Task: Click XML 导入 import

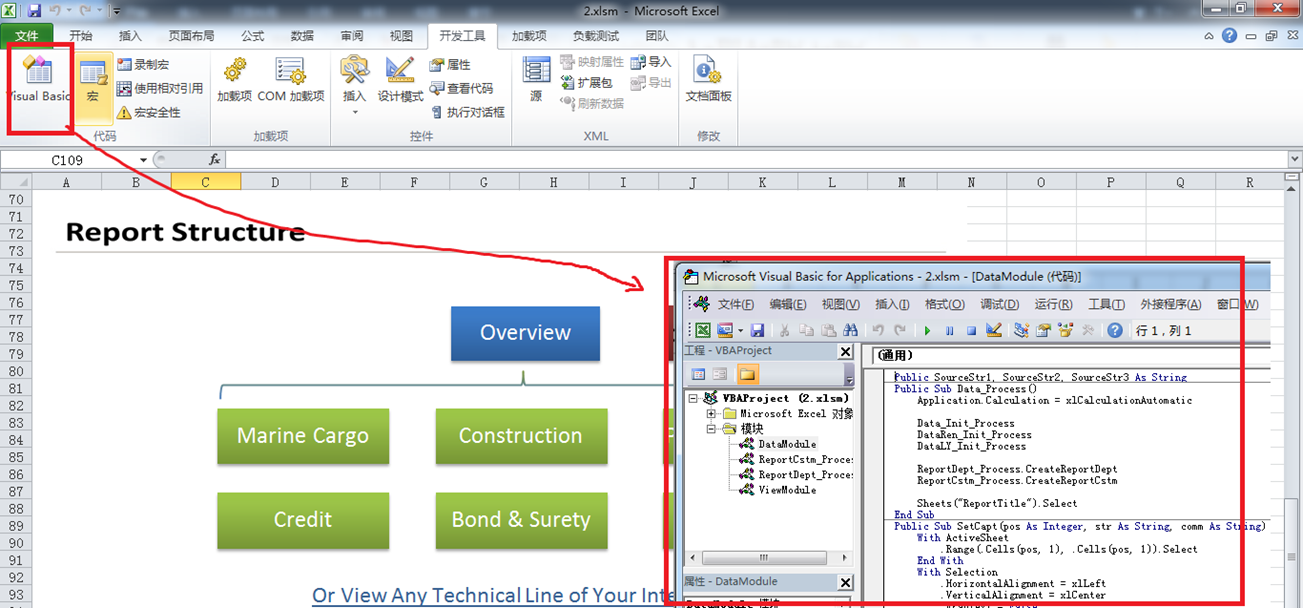Action: click(x=651, y=62)
